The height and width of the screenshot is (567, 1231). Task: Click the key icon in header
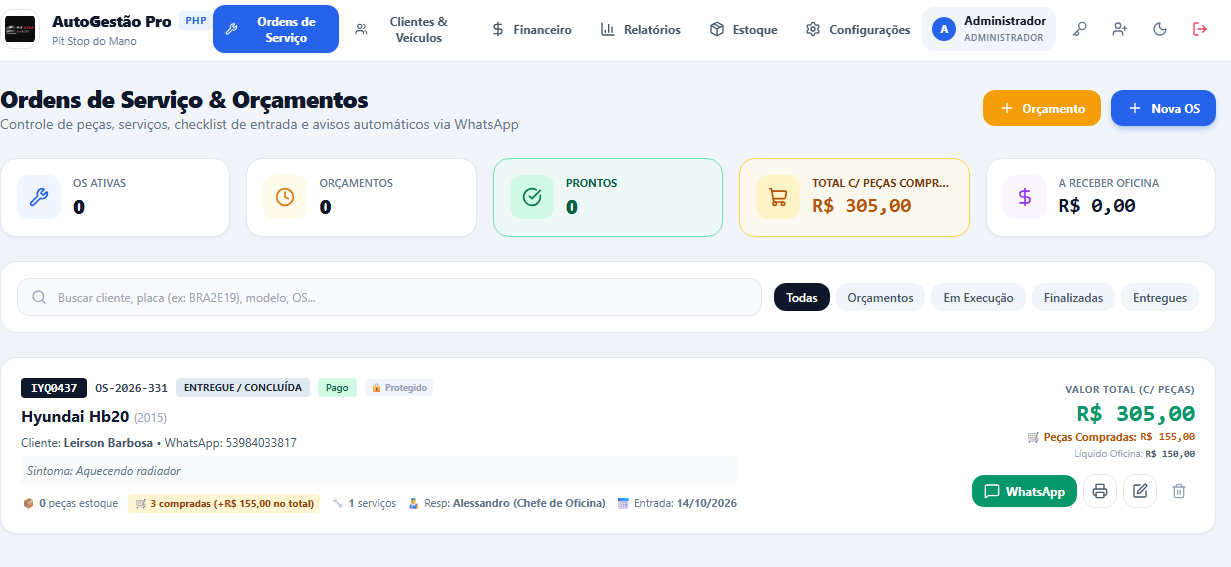1080,29
